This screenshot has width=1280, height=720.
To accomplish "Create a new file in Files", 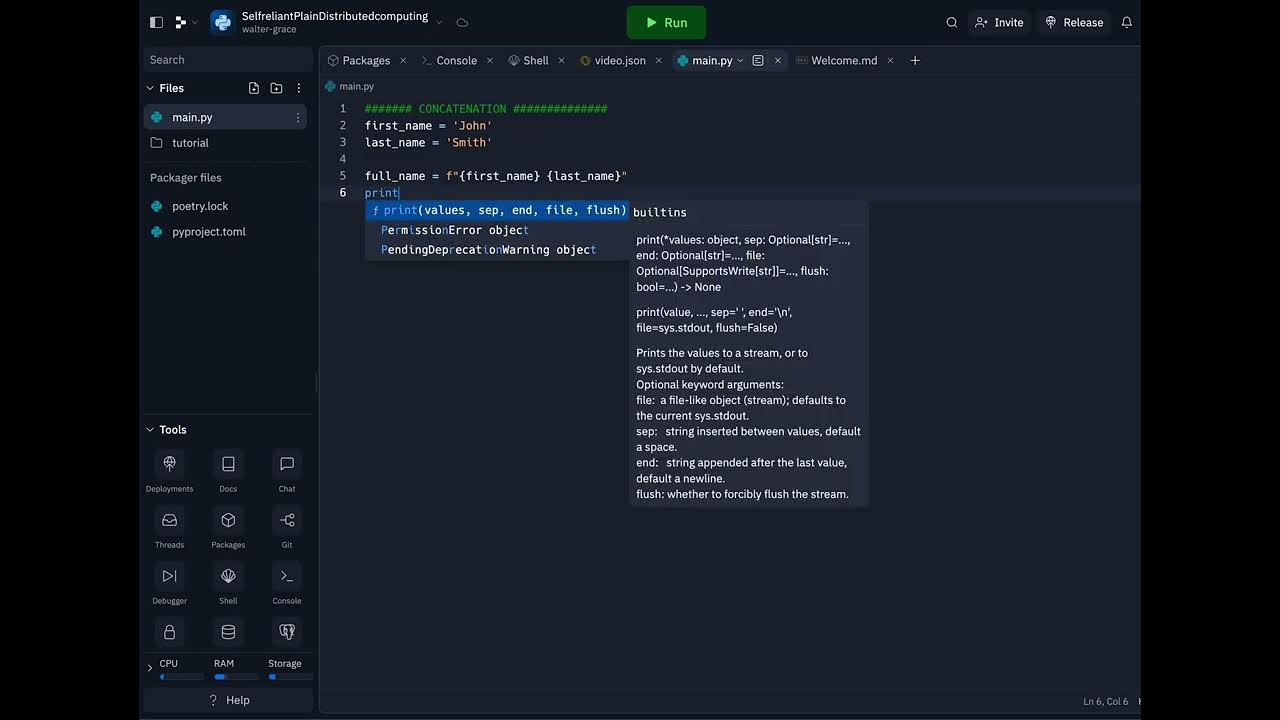I will pos(254,88).
